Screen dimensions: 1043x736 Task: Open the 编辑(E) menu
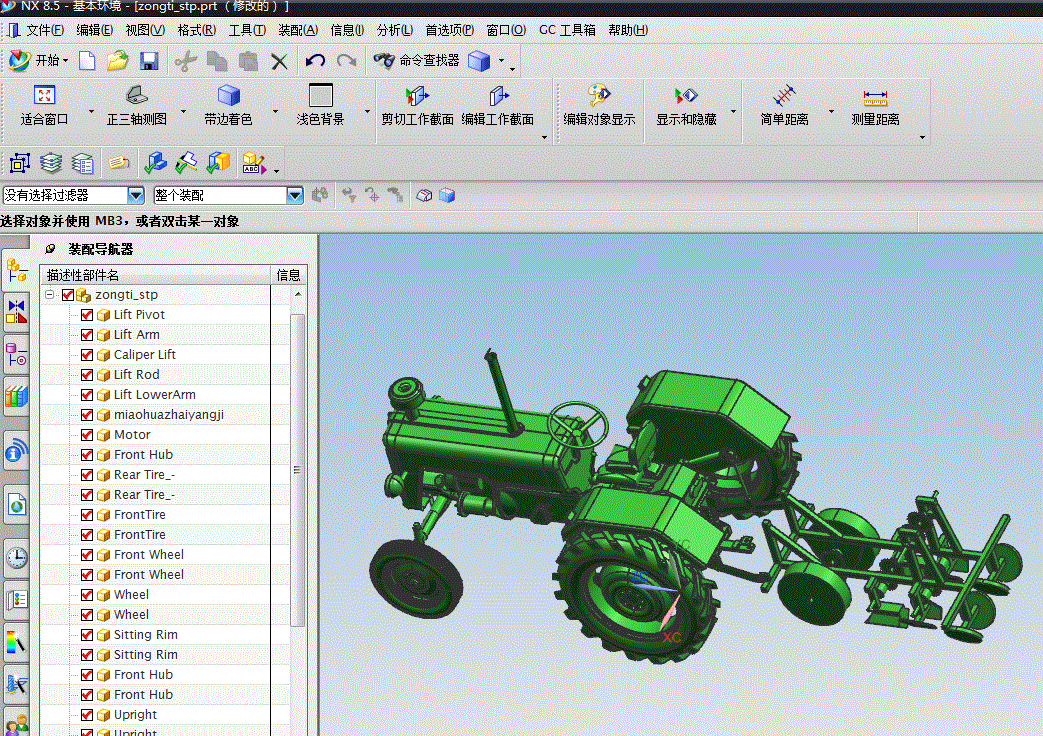[94, 31]
